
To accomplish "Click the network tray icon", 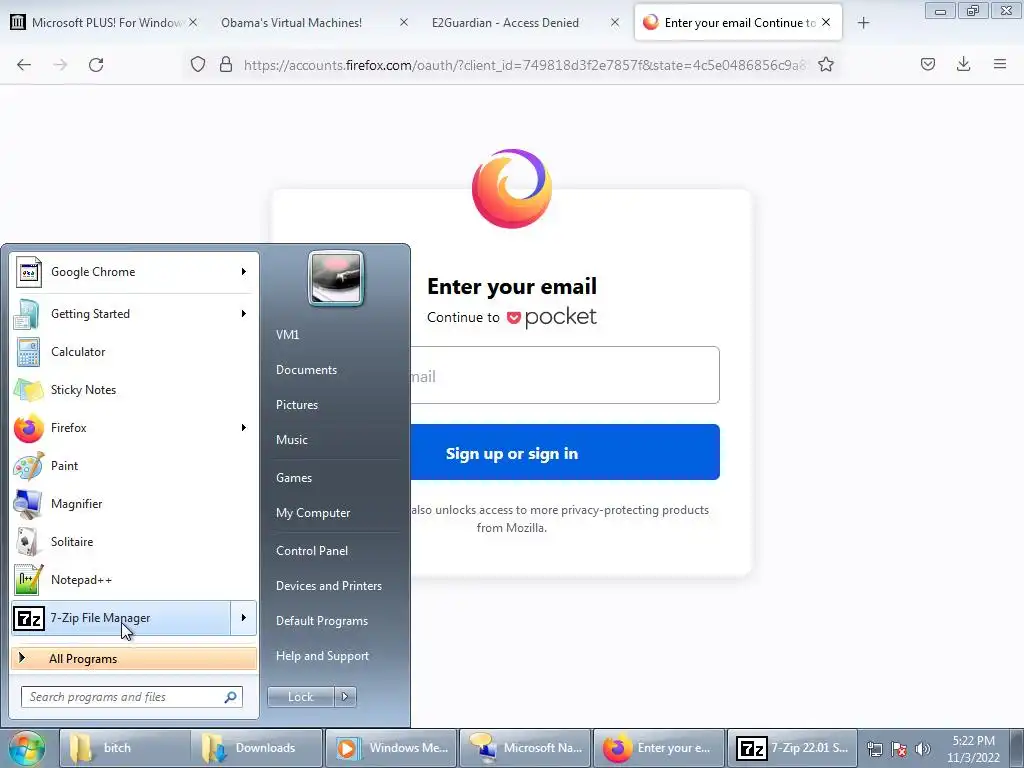I will (x=874, y=749).
